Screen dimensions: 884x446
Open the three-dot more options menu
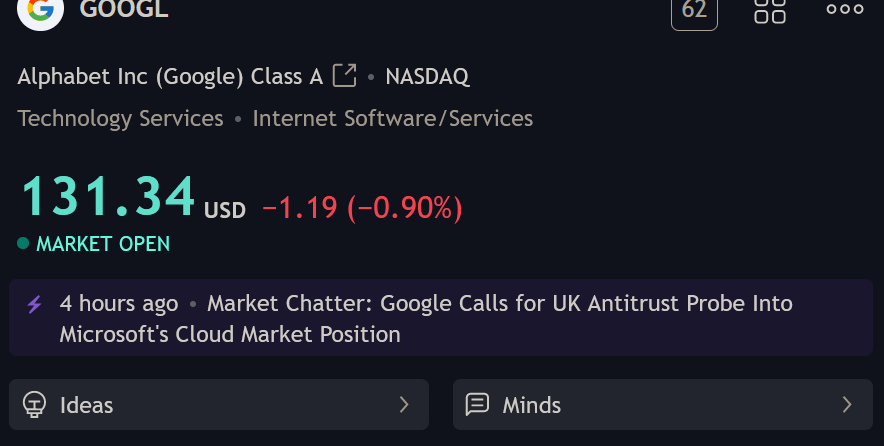(x=845, y=9)
